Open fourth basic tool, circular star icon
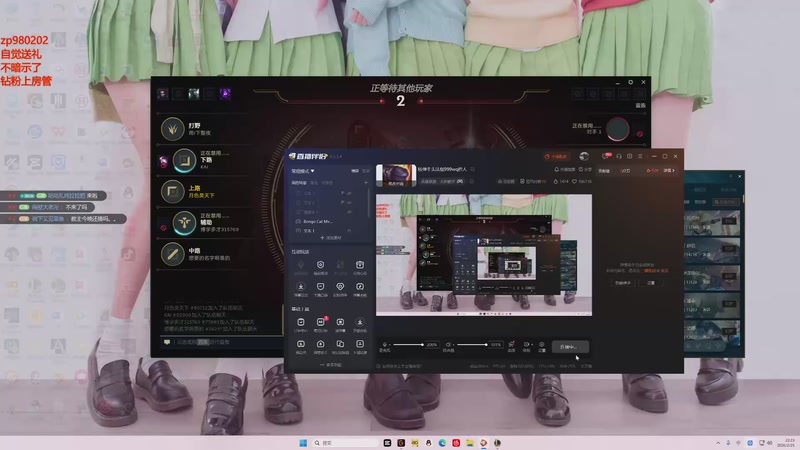The image size is (800, 450). click(360, 324)
